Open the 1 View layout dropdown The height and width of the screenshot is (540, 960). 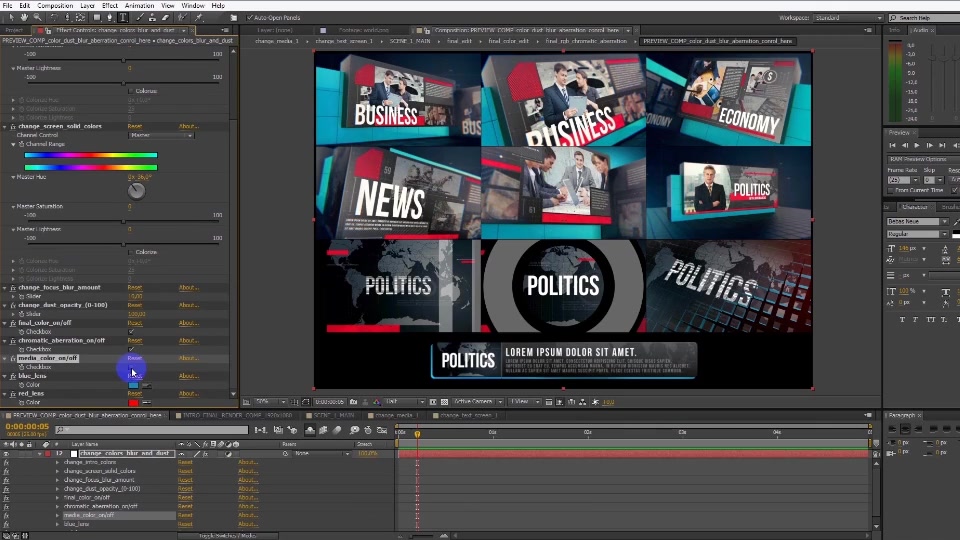tap(525, 402)
